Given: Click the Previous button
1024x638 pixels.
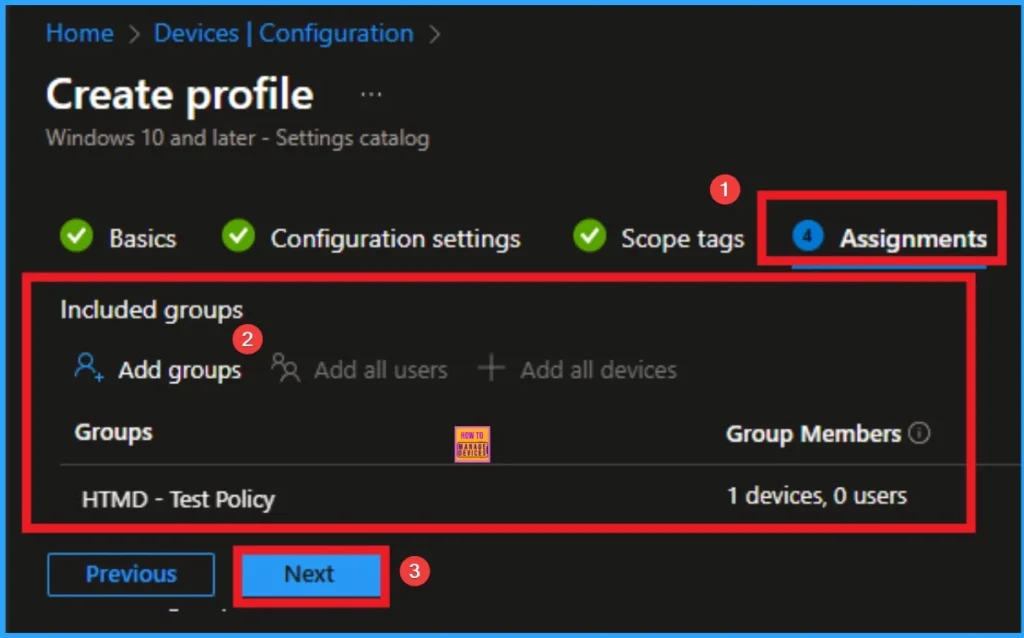Looking at the screenshot, I should coord(131,574).
